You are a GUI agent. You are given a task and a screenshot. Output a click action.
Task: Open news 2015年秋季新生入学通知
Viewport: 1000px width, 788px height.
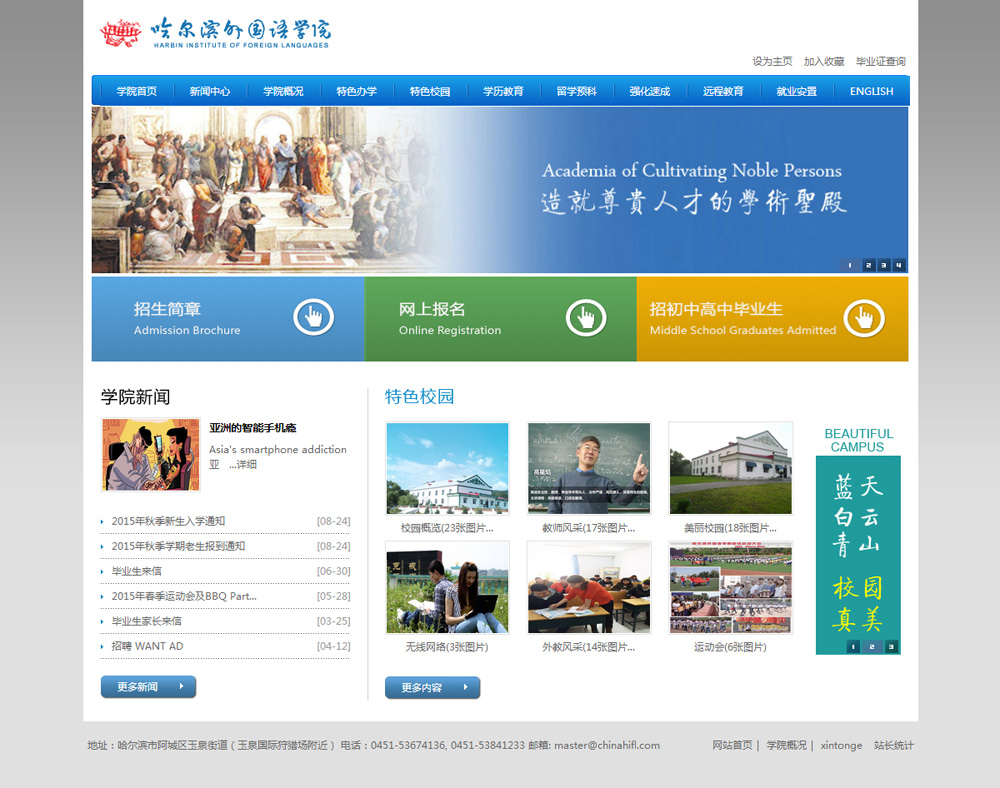pyautogui.click(x=168, y=521)
